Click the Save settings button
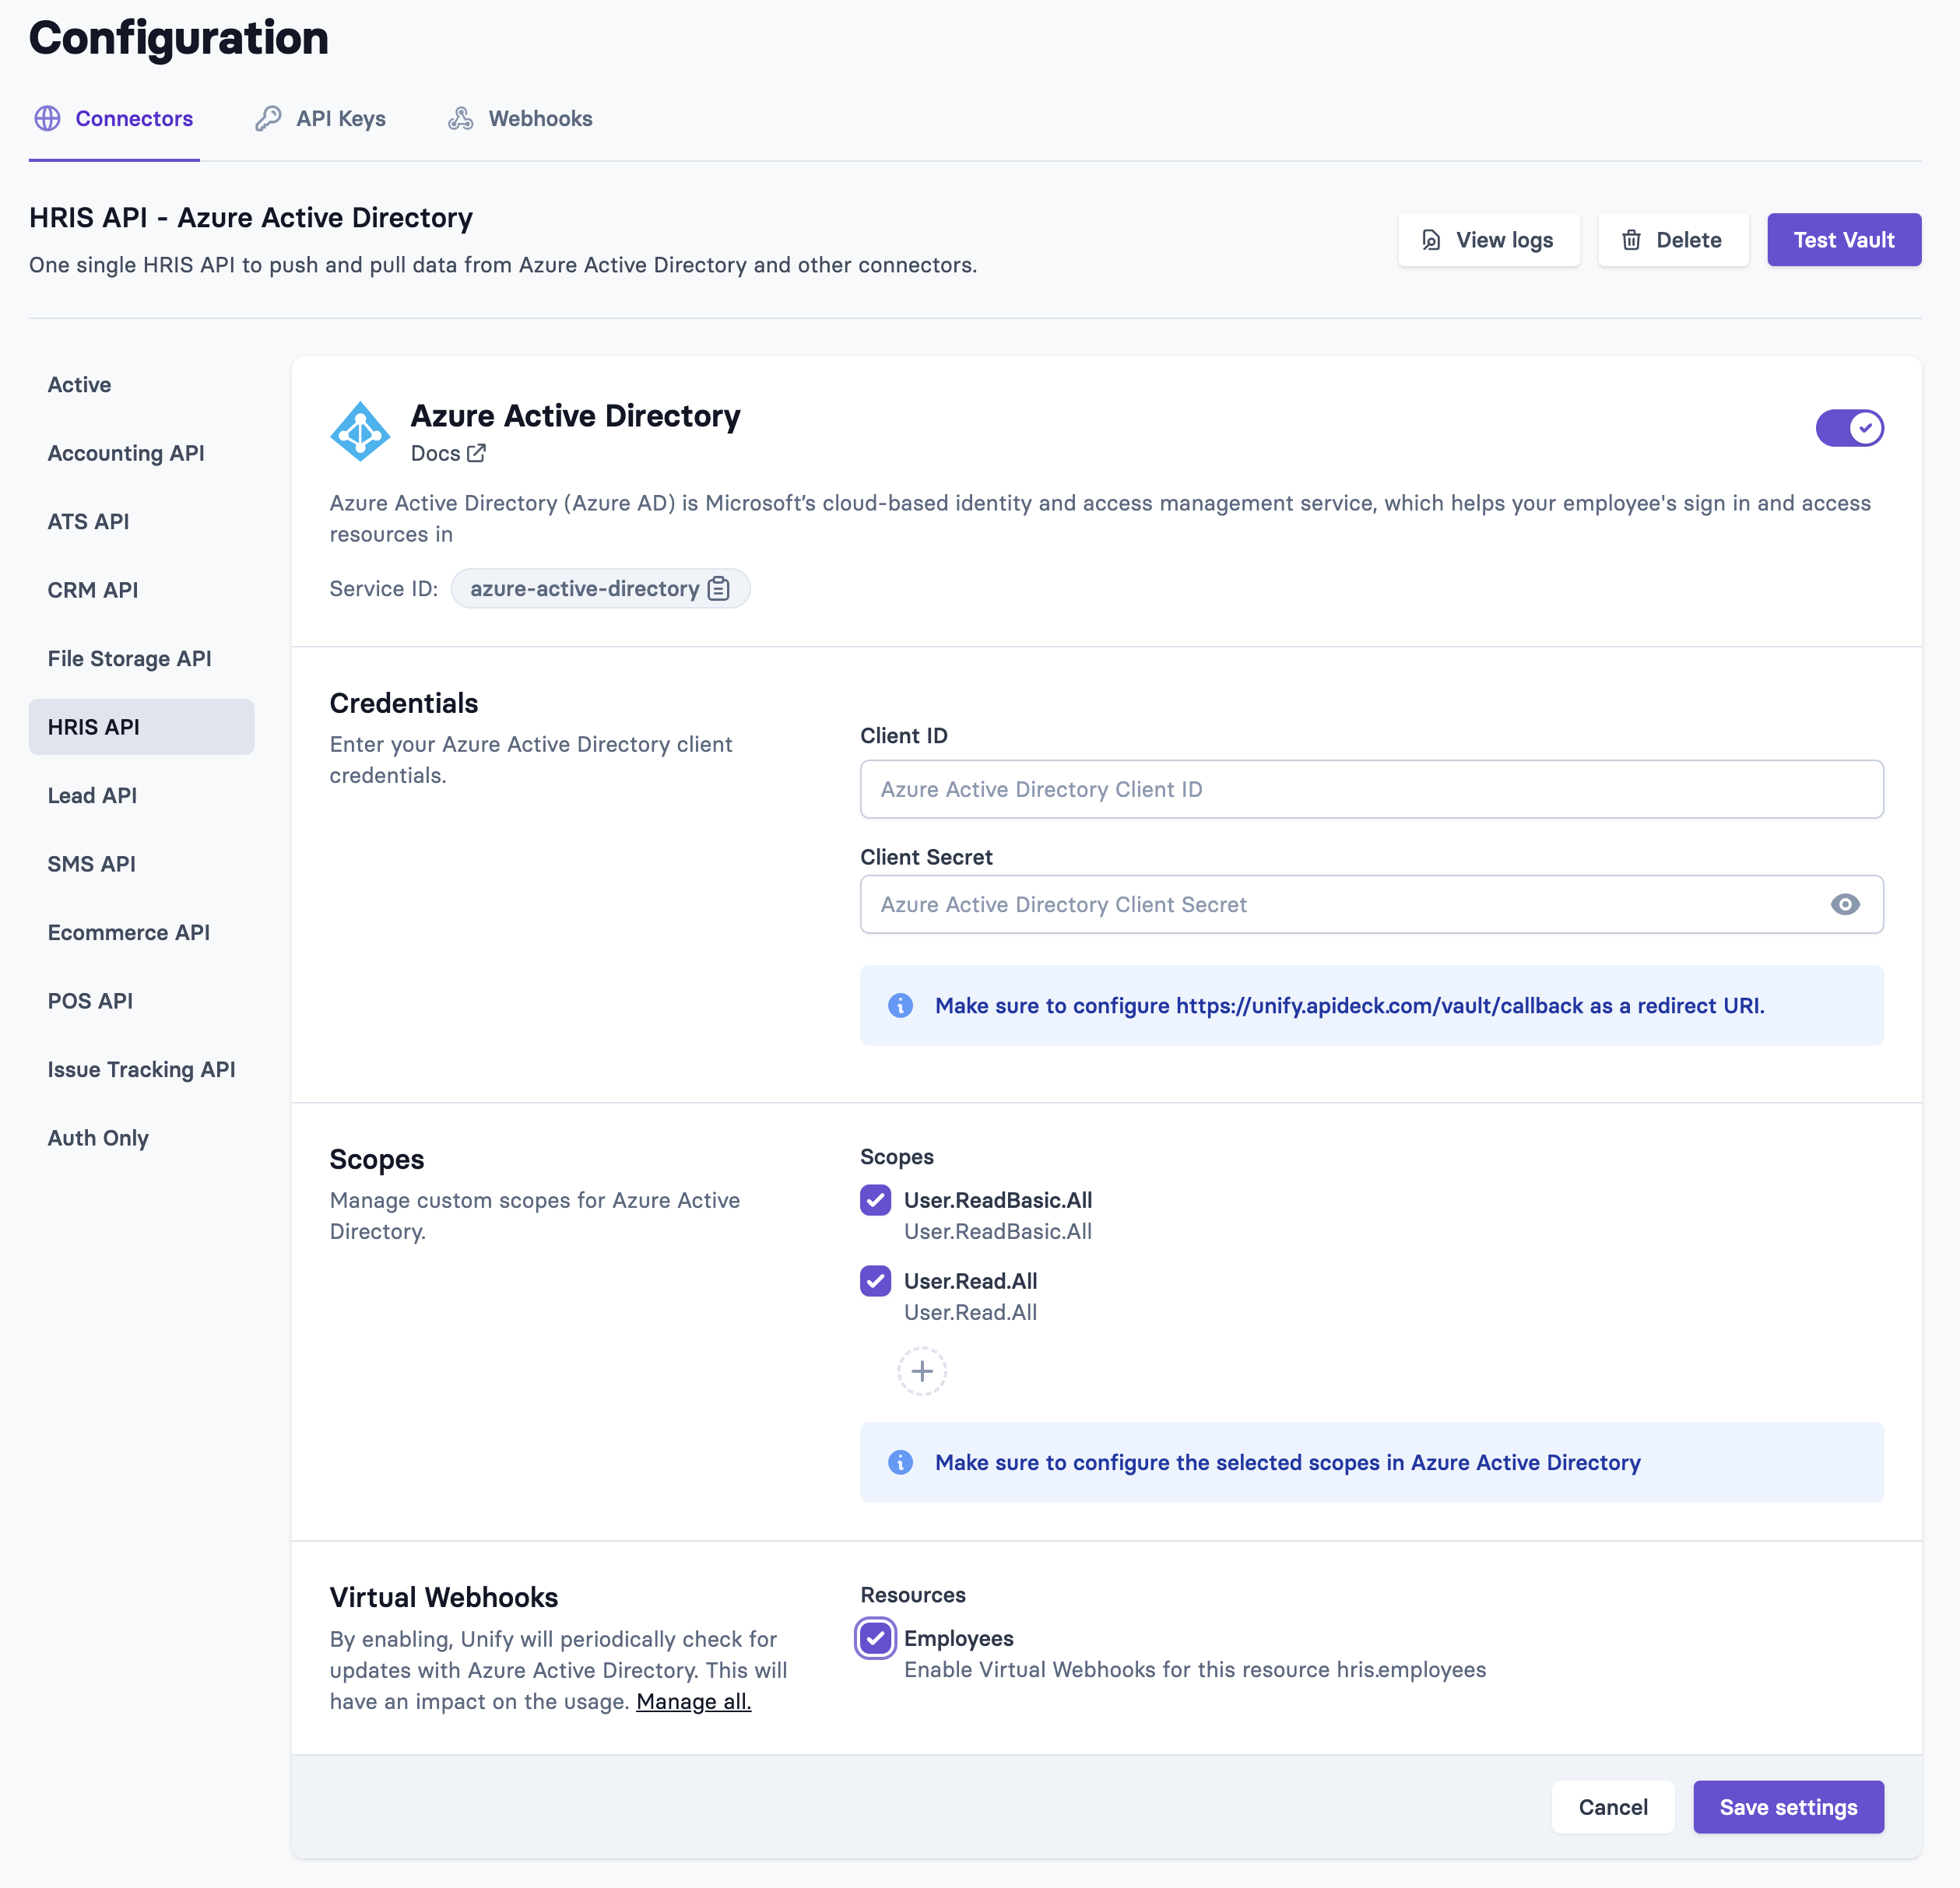Viewport: 1960px width, 1888px height. [1788, 1807]
